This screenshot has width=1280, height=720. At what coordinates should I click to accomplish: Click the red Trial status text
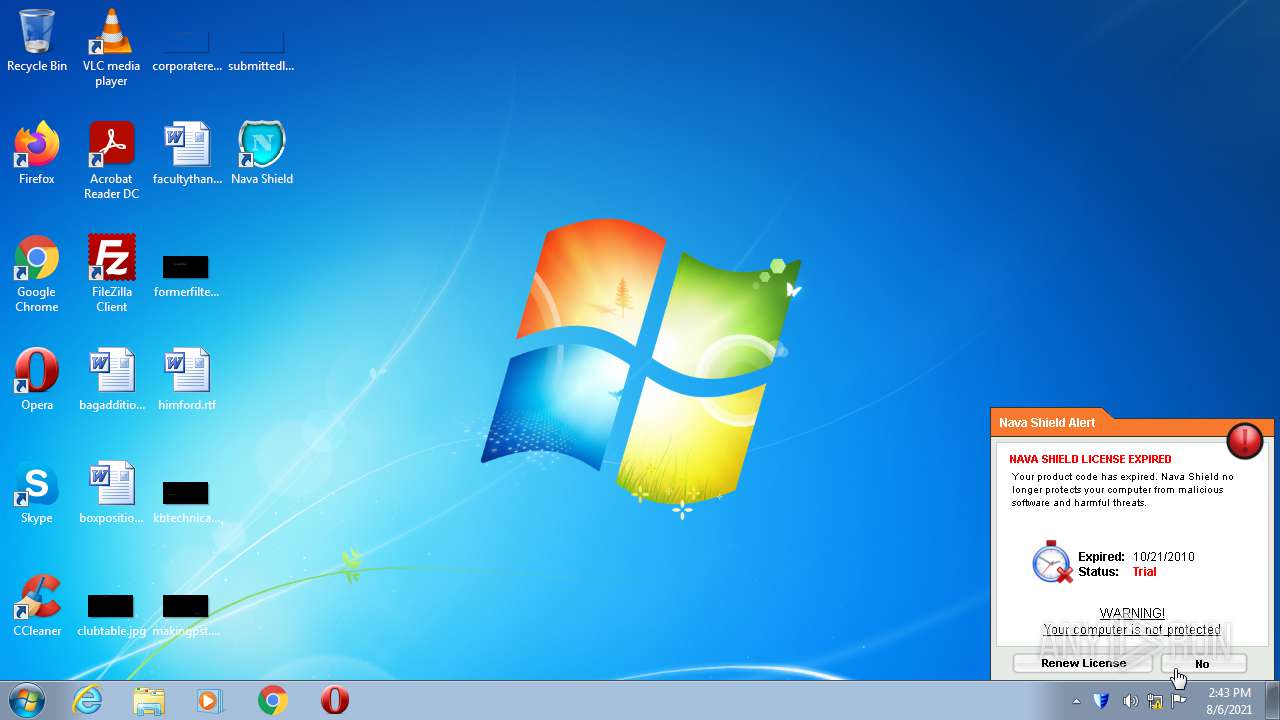tap(1144, 572)
